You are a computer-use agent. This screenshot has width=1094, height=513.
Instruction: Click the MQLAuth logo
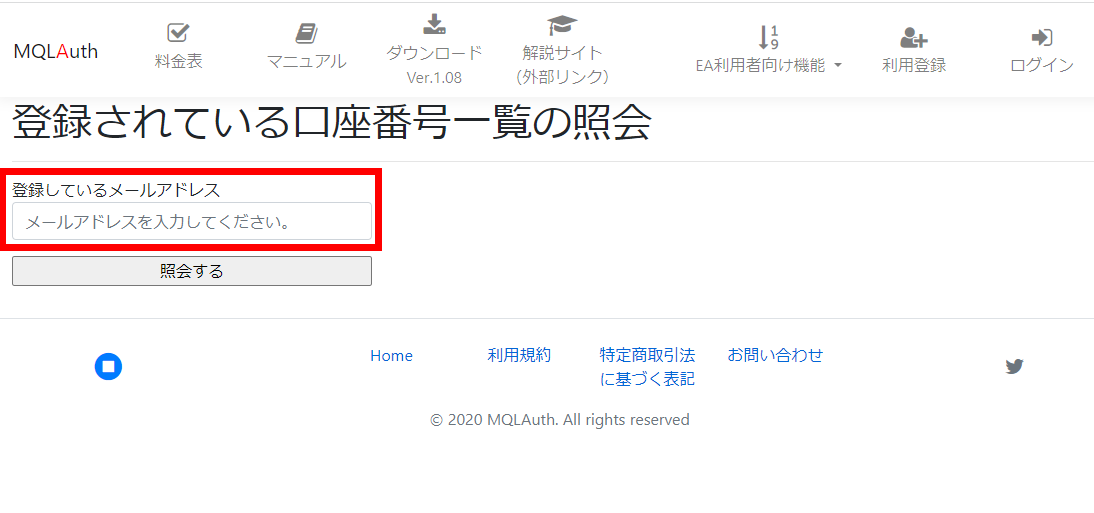click(56, 52)
